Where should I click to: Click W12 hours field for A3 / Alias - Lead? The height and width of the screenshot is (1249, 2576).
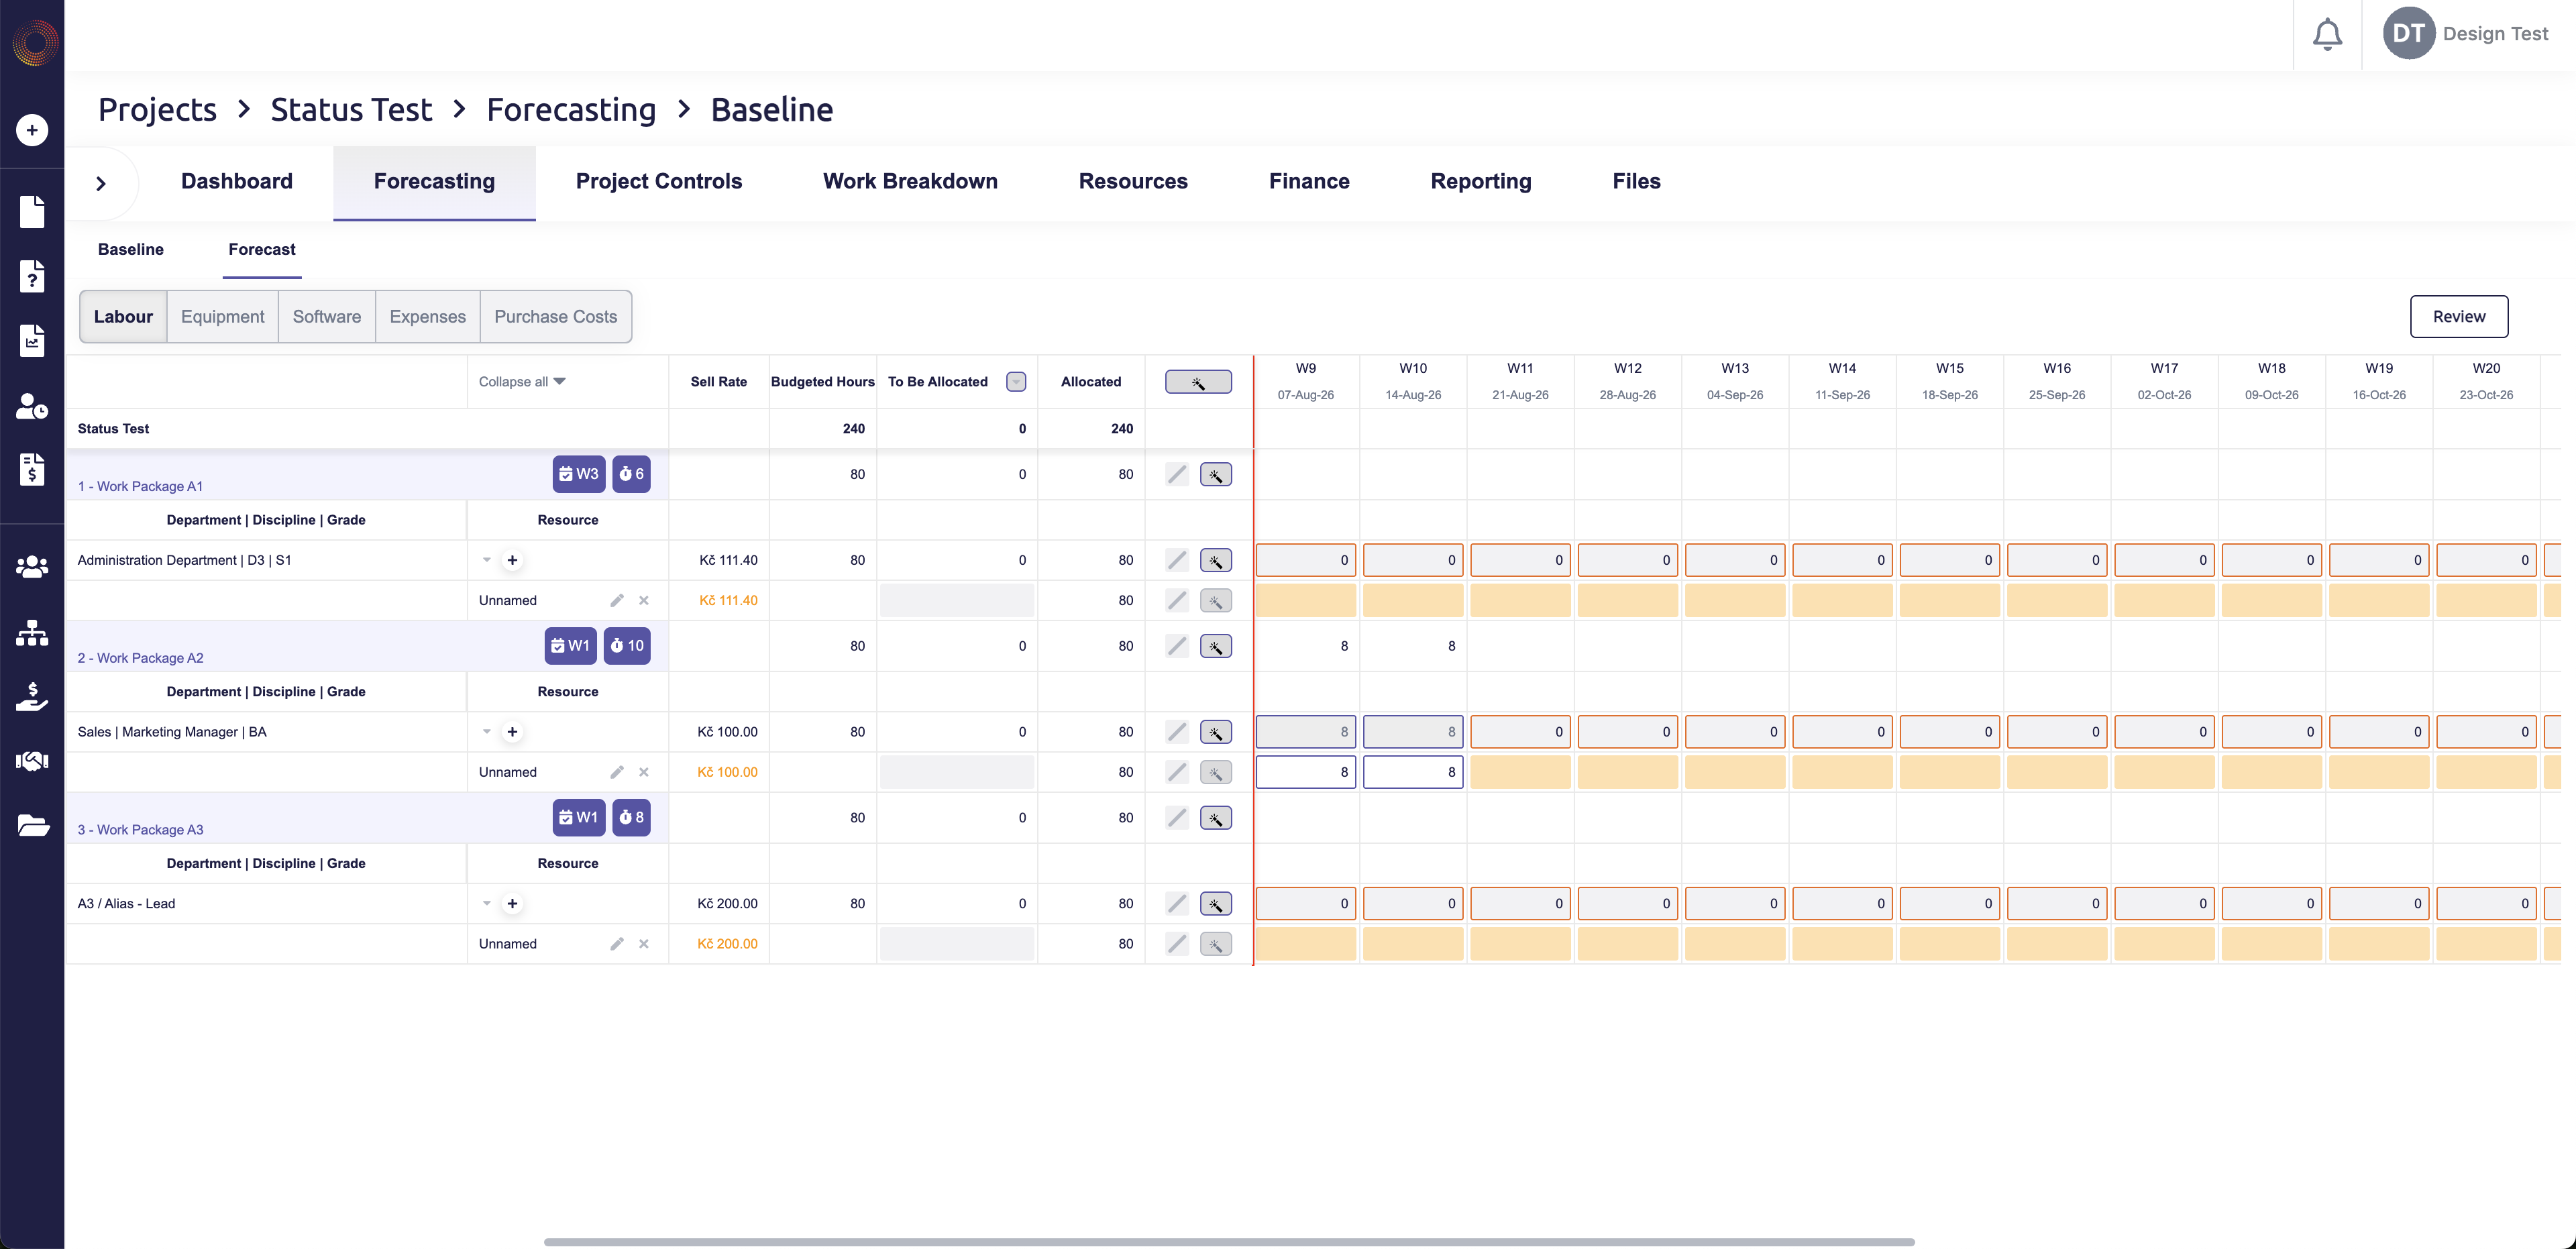[1628, 903]
